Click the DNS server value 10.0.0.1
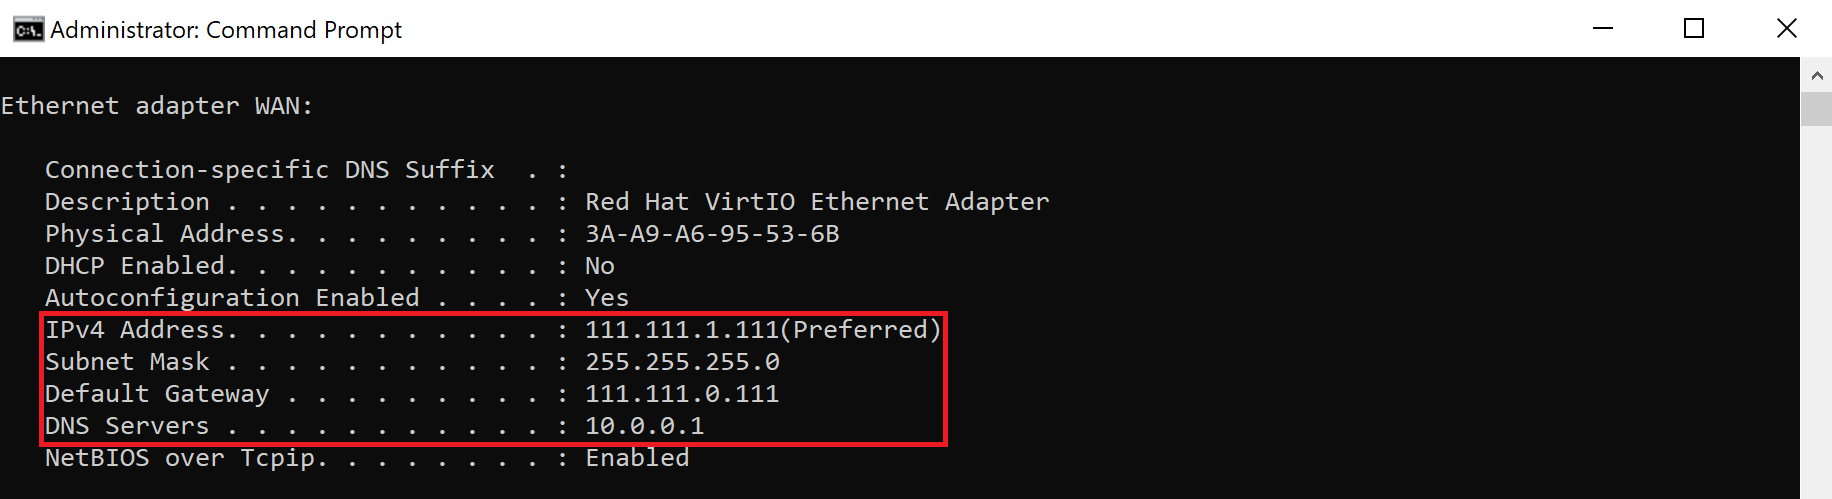Viewport: 1832px width, 499px height. tap(644, 426)
